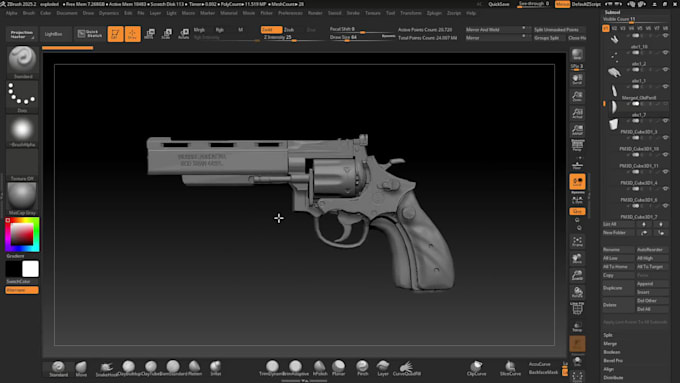The width and height of the screenshot is (680, 383).
Task: Adjust the Draw Size slider
Action: [356, 38]
